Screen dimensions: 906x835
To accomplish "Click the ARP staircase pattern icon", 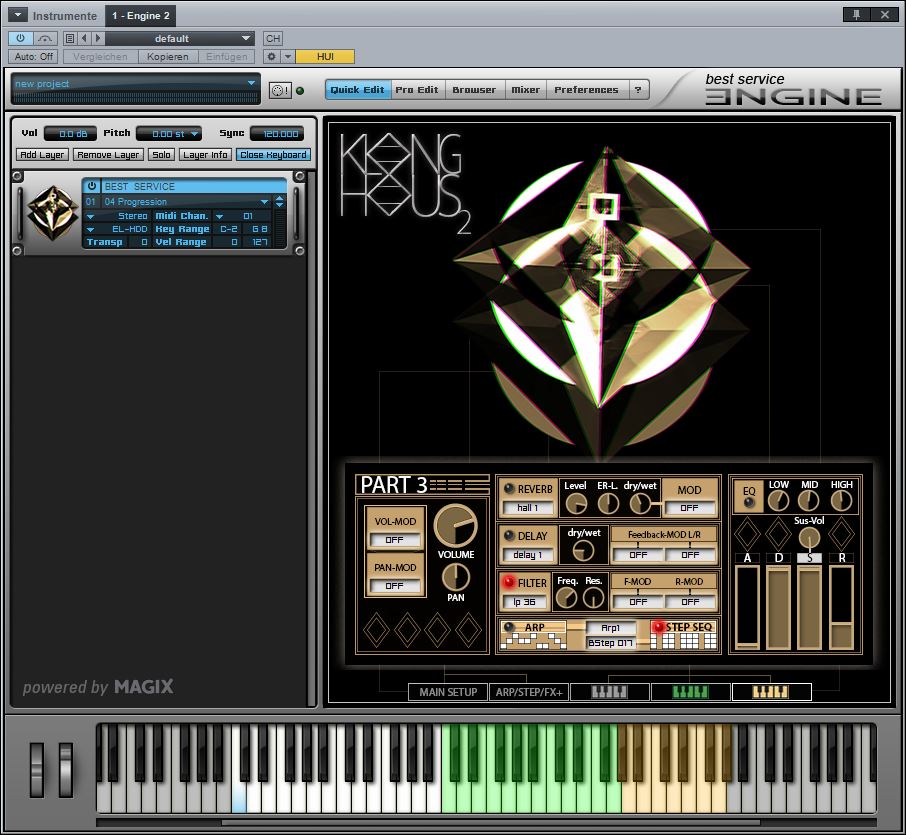I will tap(533, 640).
